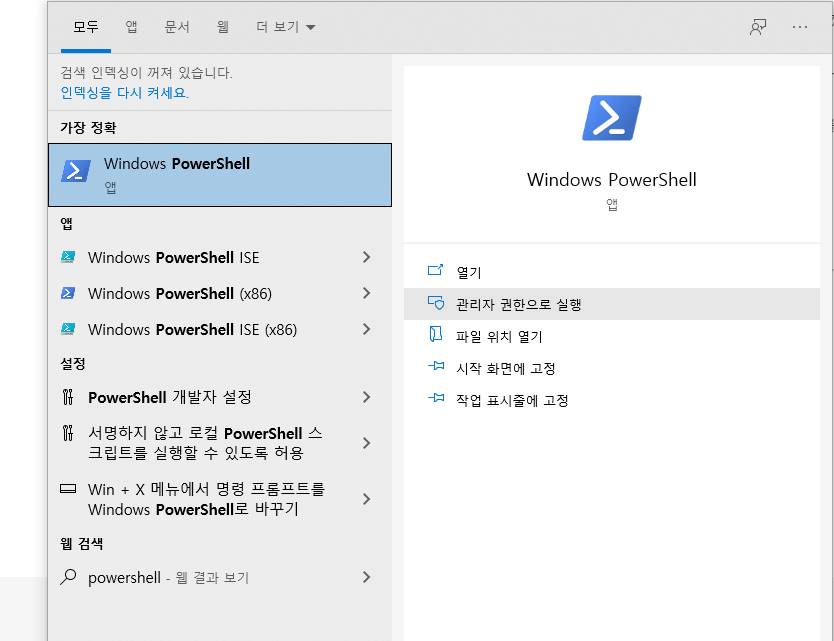This screenshot has width=834, height=641.
Task: Switch to the 웹 tab
Action: pyautogui.click(x=223, y=27)
